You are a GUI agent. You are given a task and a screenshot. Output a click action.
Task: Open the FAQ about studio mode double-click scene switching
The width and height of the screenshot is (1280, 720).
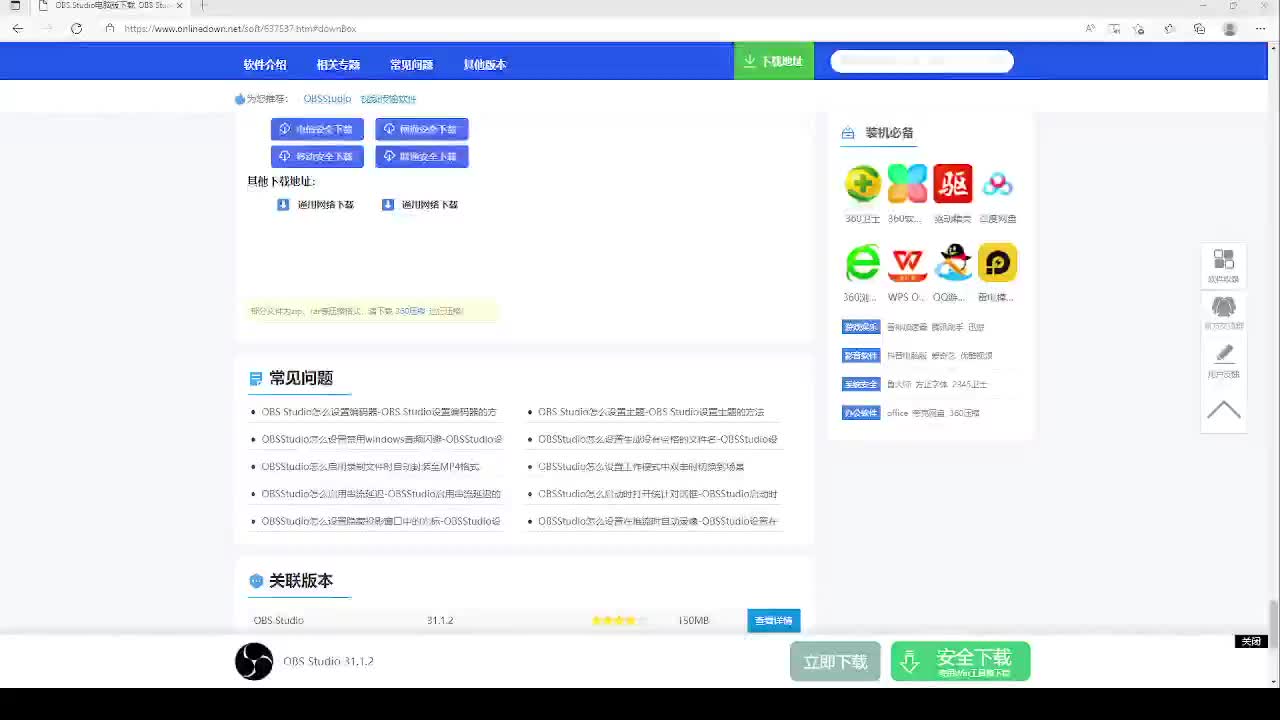641,467
